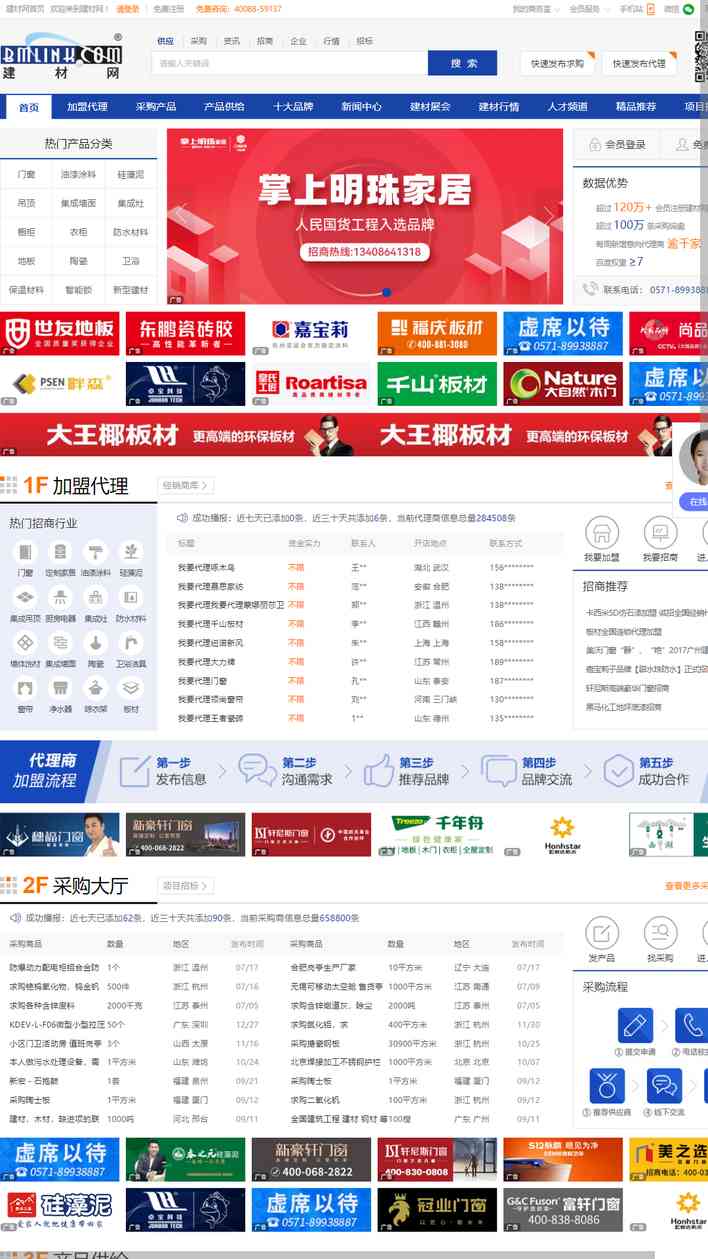Click 手机站 link in top bar
Viewport: 708px width, 1259px height.
(x=631, y=9)
